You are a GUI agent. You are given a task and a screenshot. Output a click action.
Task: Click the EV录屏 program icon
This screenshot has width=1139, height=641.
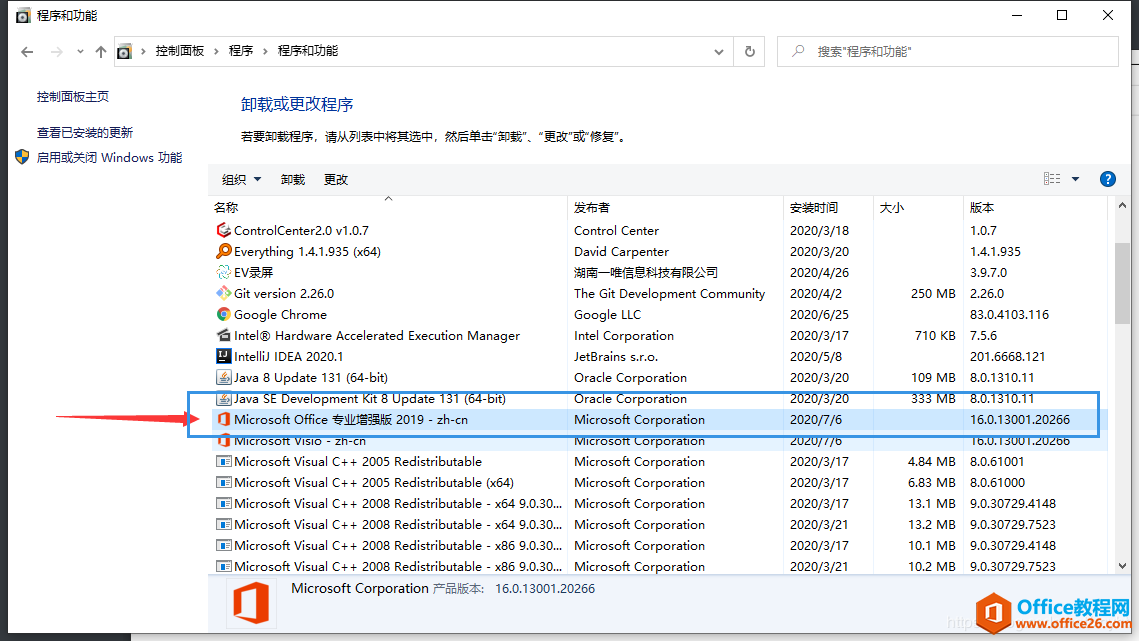point(224,273)
